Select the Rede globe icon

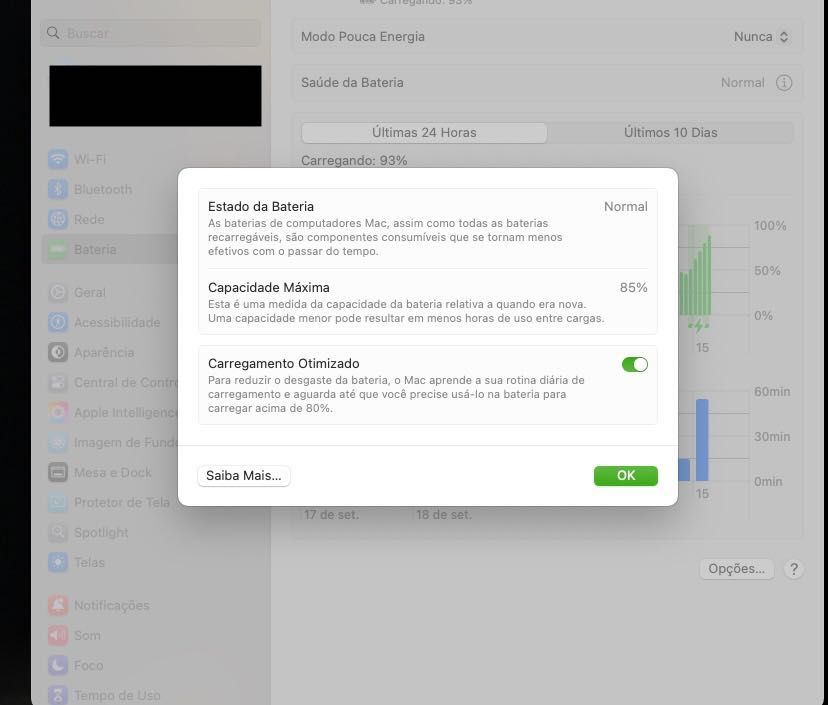tap(58, 219)
